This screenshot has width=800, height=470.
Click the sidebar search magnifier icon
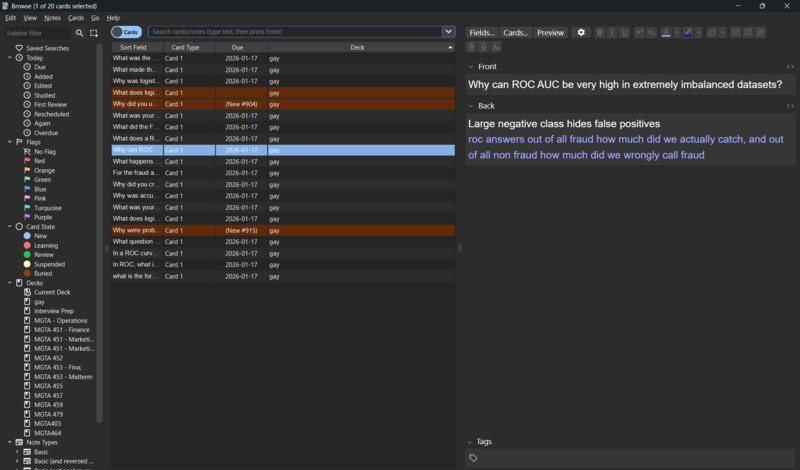[x=80, y=33]
